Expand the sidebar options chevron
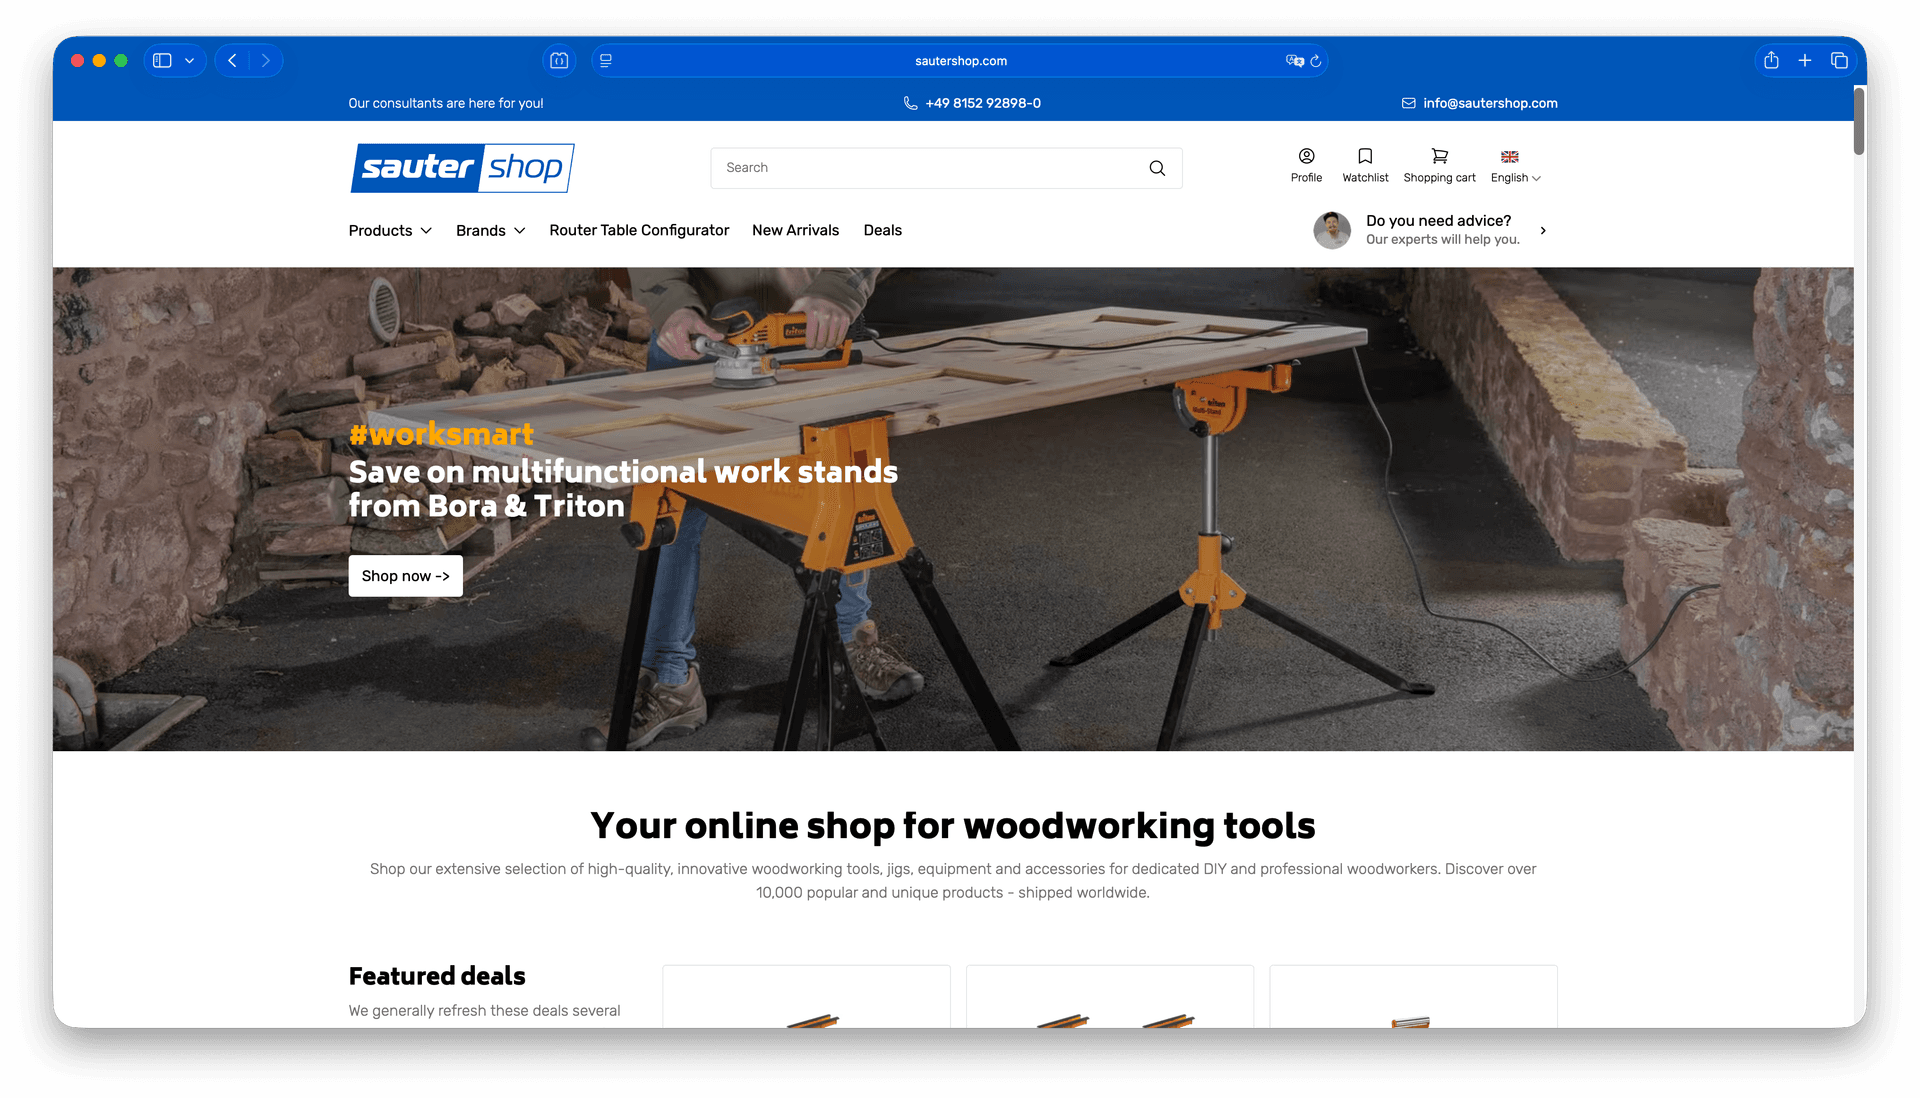 tap(189, 61)
